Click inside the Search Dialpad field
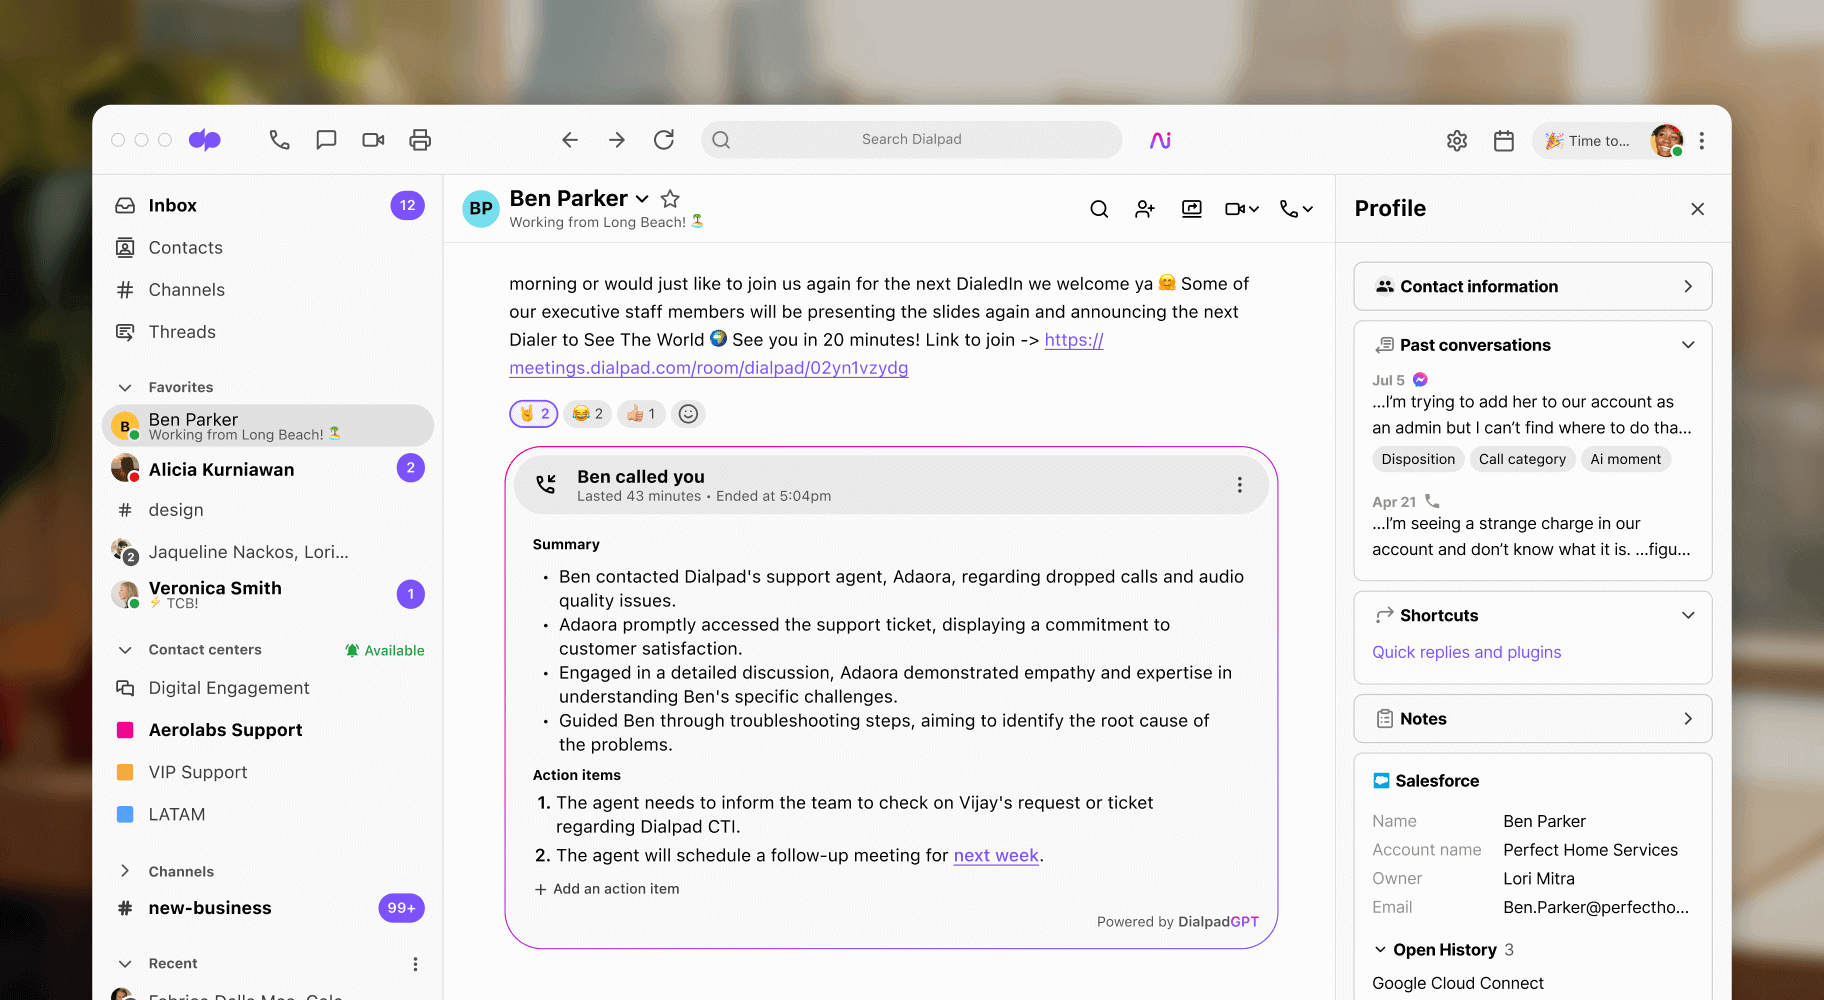This screenshot has height=1000, width=1824. [x=910, y=139]
